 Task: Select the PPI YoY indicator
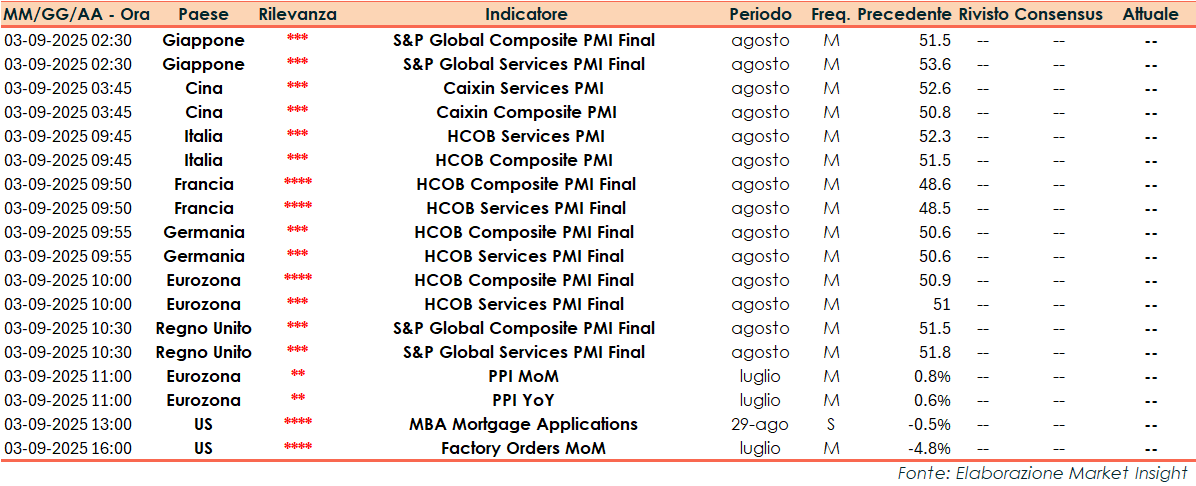coord(526,400)
